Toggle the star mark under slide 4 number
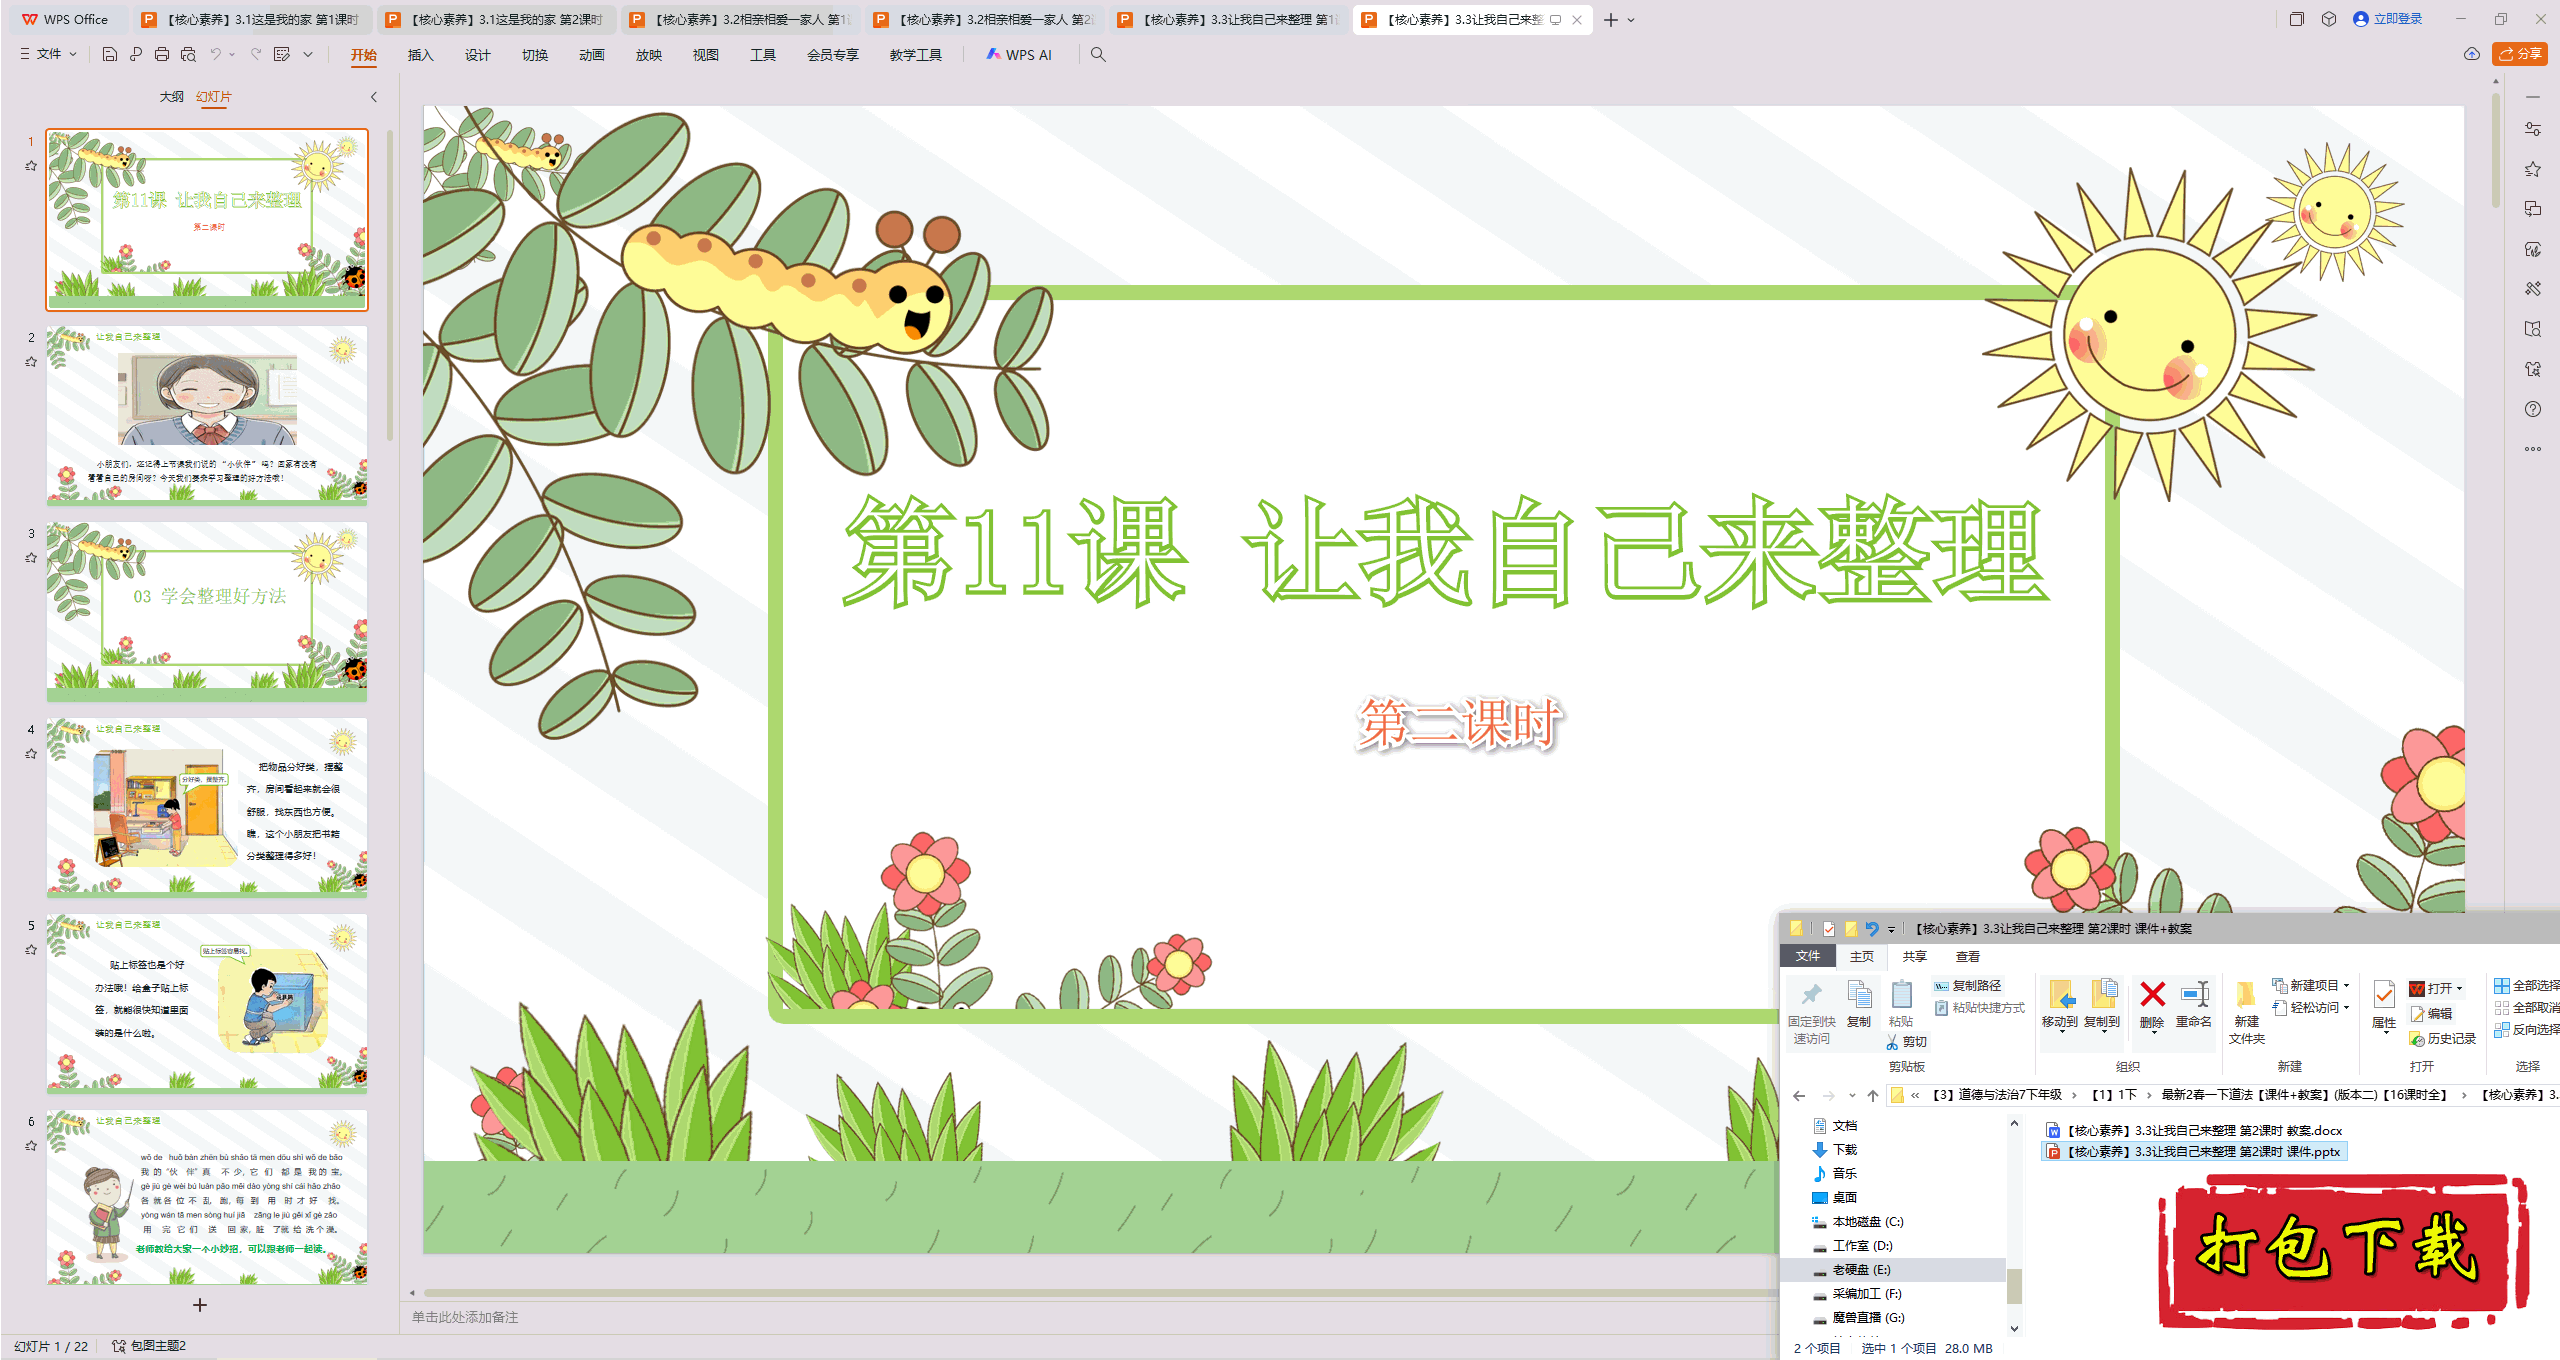This screenshot has height=1360, width=2560. (31, 754)
